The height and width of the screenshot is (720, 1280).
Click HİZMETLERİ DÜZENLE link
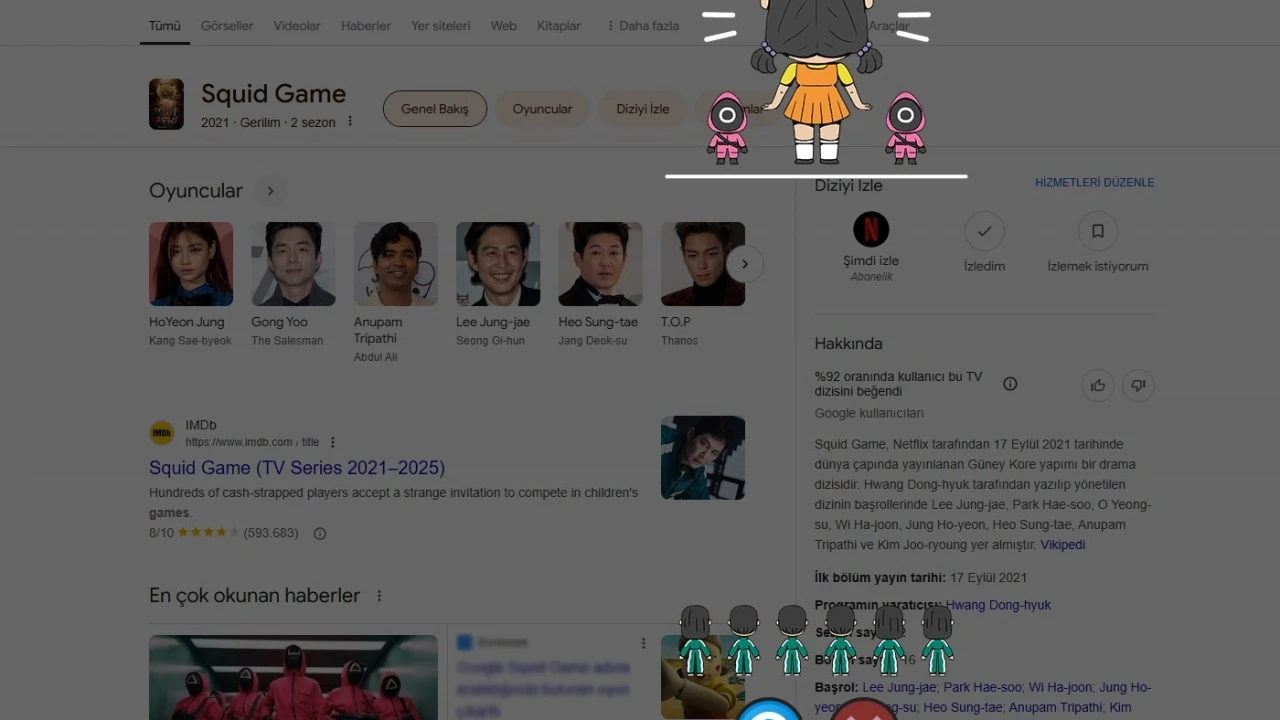pos(1094,183)
